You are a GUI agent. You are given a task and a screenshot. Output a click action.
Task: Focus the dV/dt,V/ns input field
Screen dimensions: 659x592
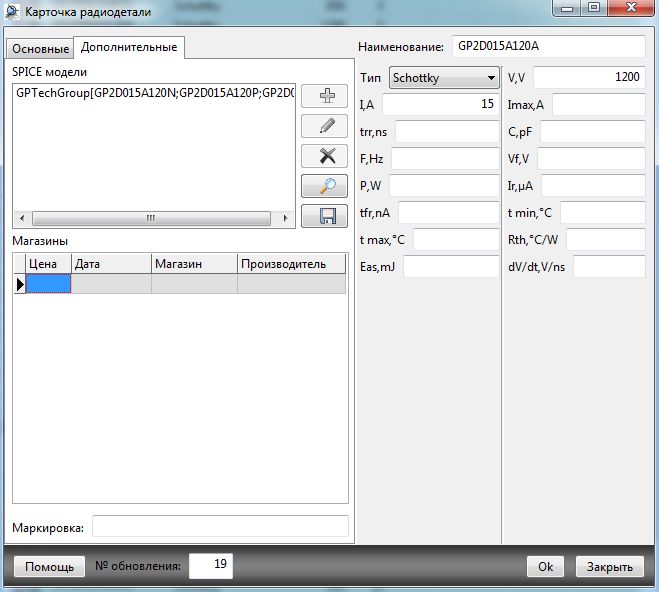pos(609,266)
